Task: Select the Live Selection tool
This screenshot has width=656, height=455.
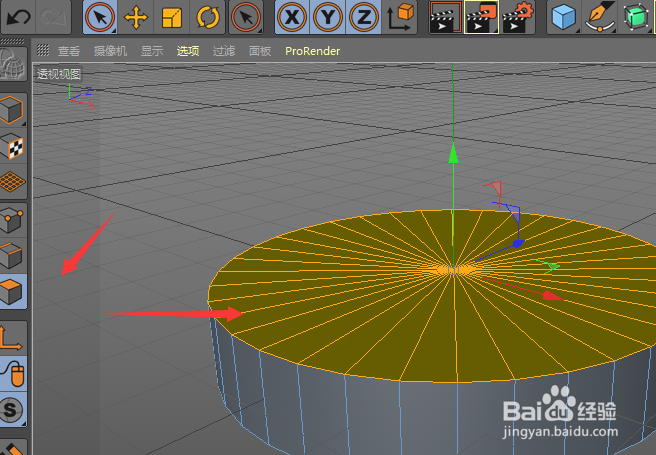Action: [100, 18]
